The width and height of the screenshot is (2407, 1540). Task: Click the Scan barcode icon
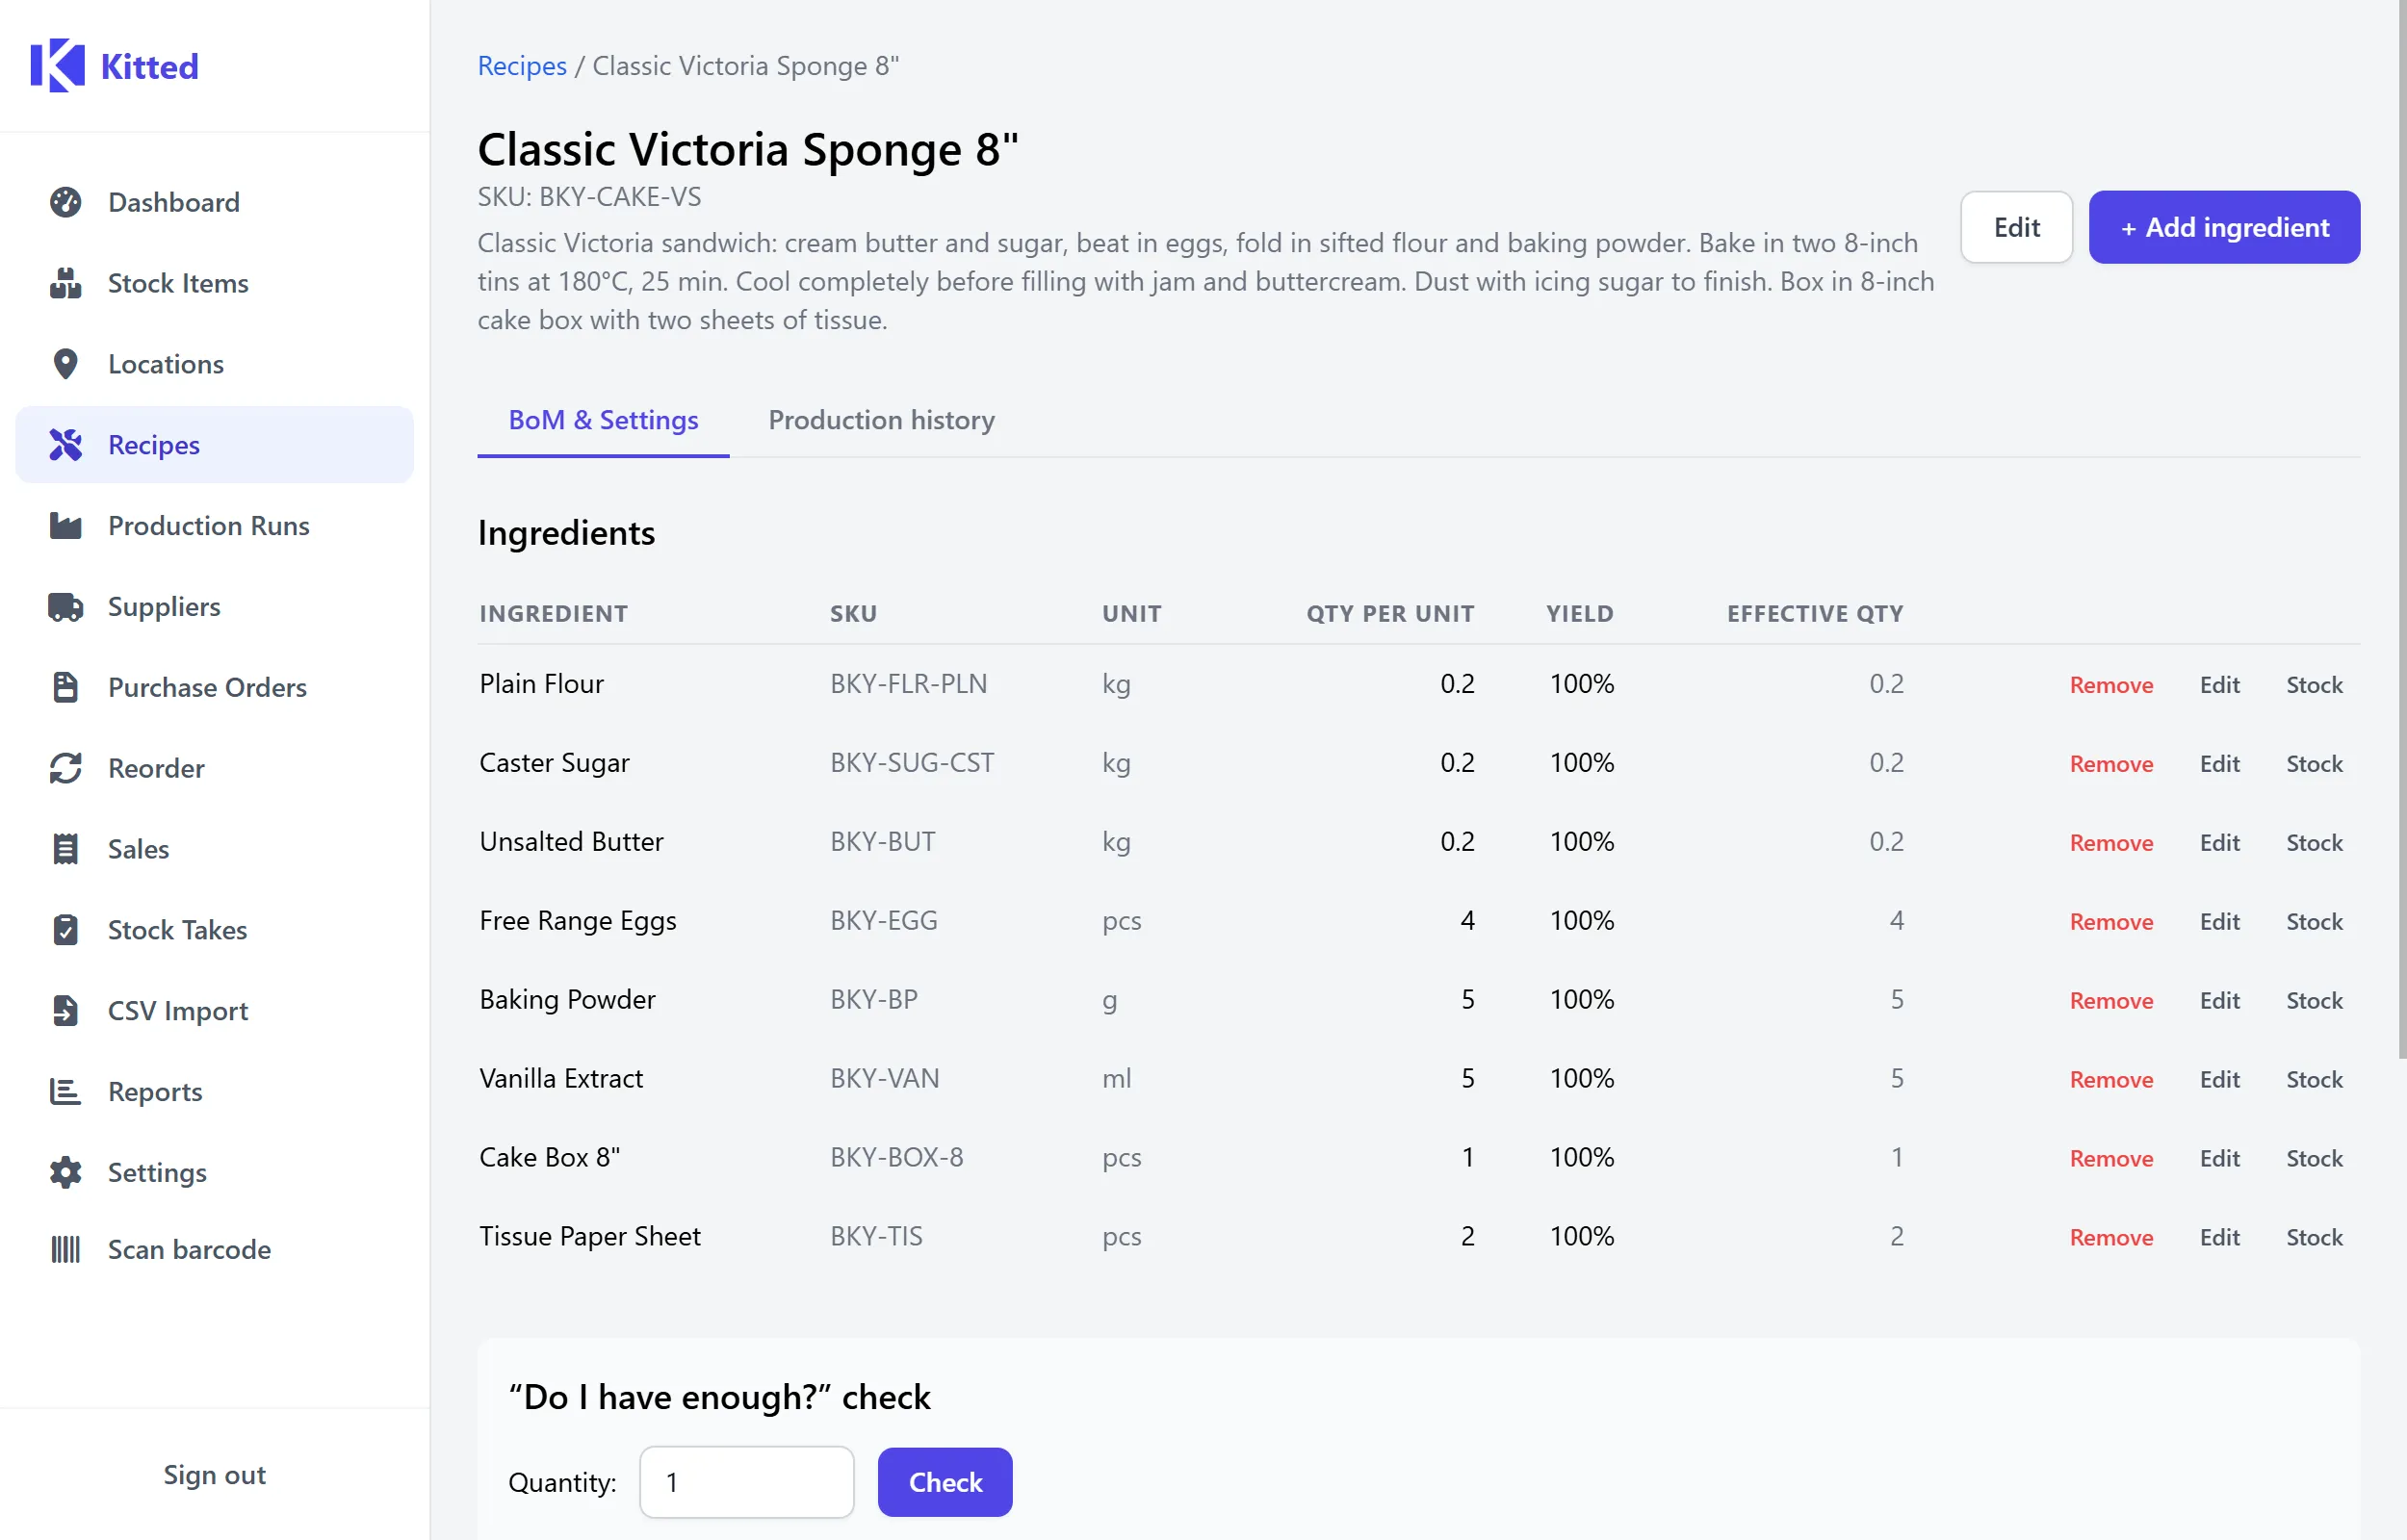point(66,1249)
